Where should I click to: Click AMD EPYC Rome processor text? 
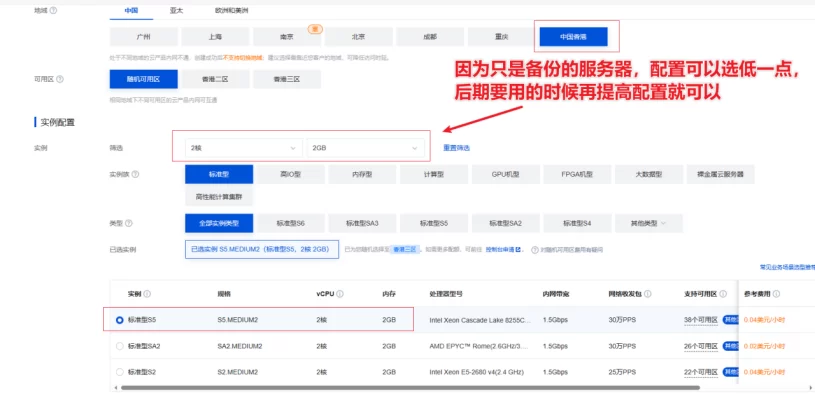pyautogui.click(x=480, y=346)
